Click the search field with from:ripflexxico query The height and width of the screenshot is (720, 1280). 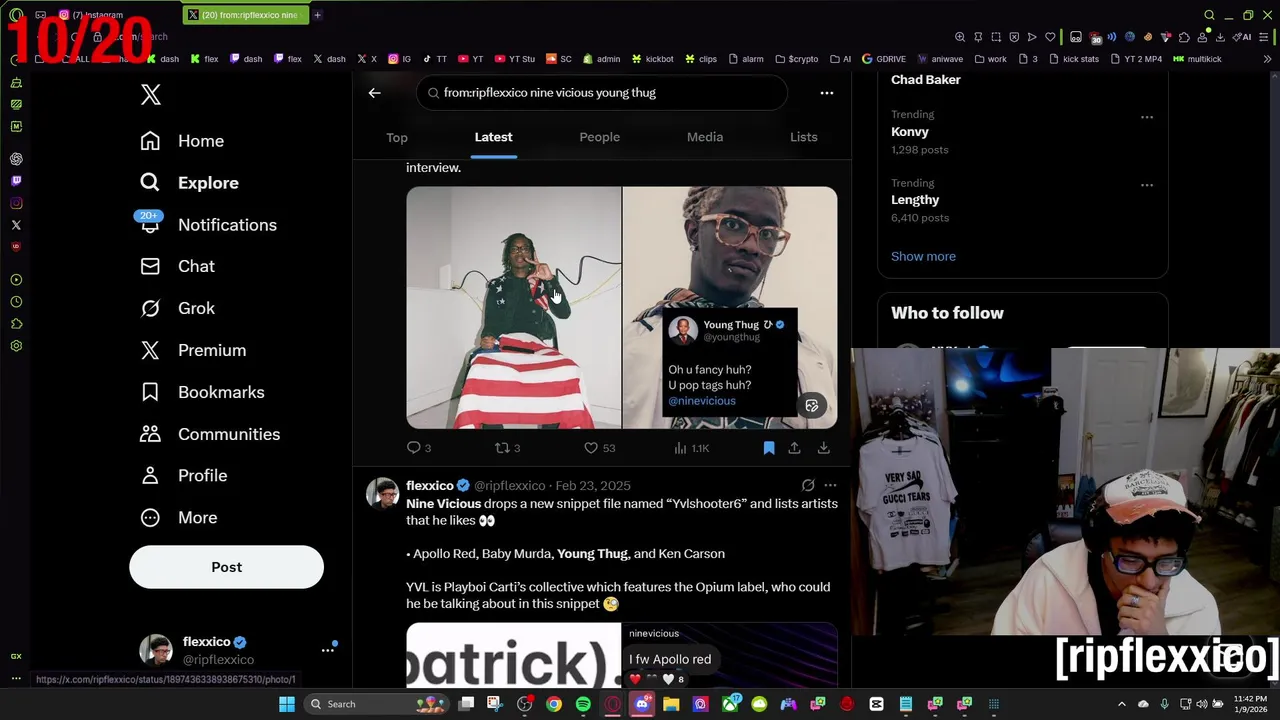(x=602, y=93)
